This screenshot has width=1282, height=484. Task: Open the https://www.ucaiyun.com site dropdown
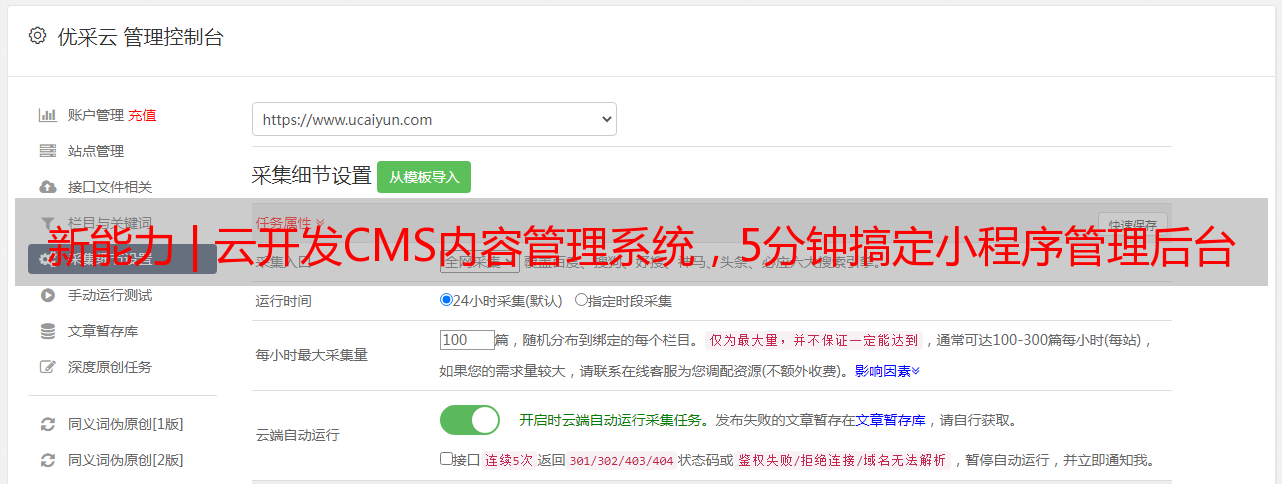click(434, 119)
